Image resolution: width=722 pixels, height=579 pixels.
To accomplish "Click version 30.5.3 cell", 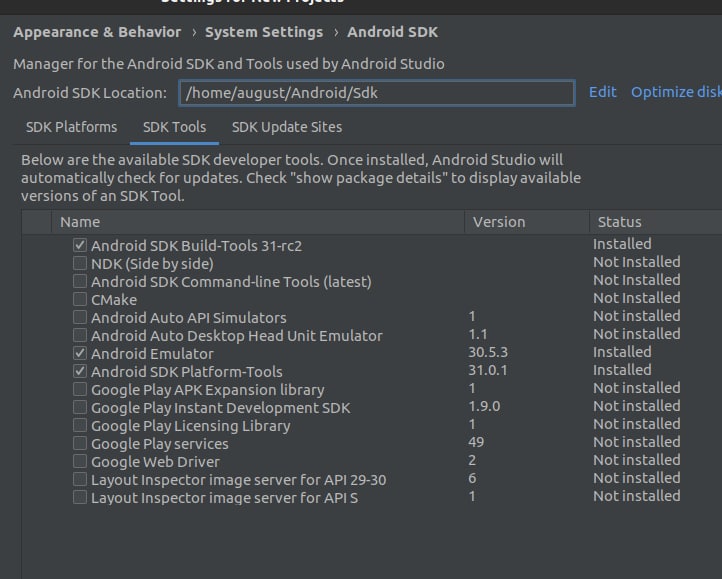I will tap(488, 352).
